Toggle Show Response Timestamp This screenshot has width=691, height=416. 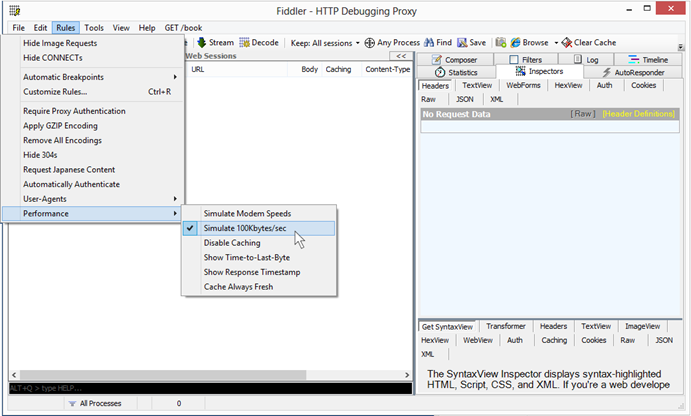point(259,272)
